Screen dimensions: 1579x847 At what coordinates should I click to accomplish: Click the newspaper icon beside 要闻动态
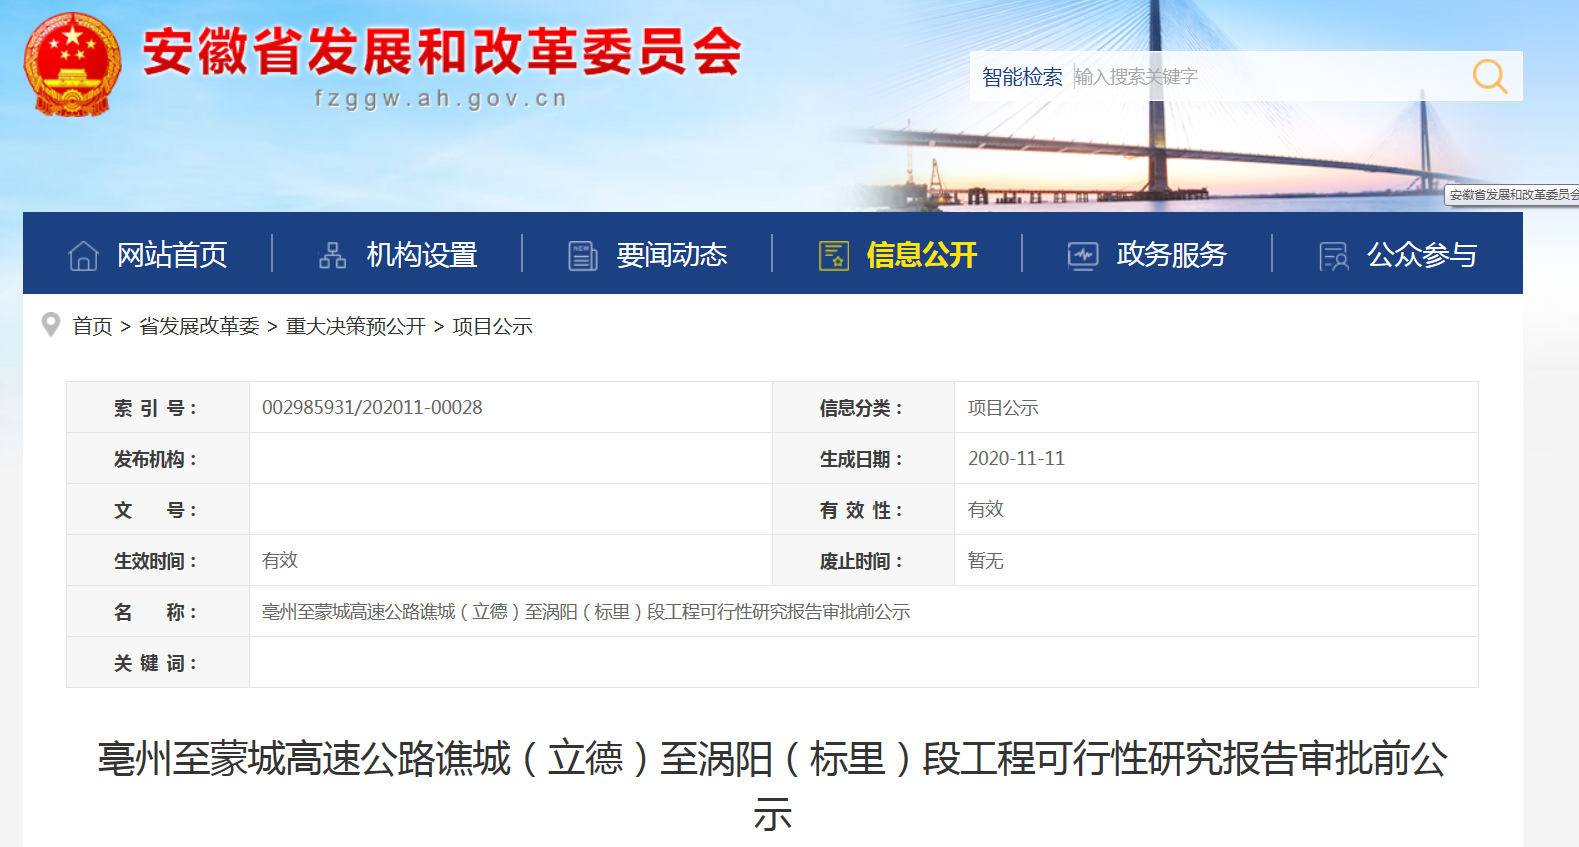(582, 256)
